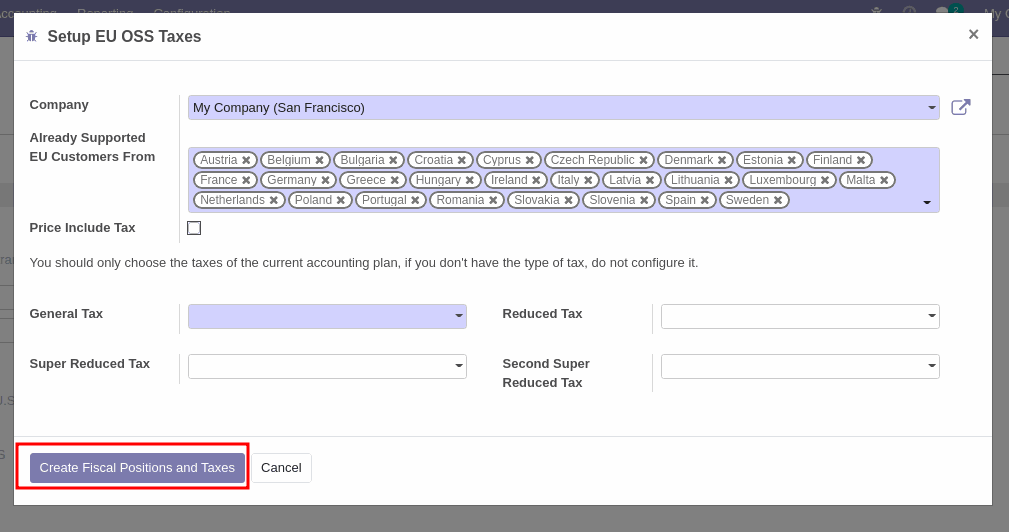Remove Sweden tag from country list
This screenshot has width=1009, height=532.
(x=778, y=200)
